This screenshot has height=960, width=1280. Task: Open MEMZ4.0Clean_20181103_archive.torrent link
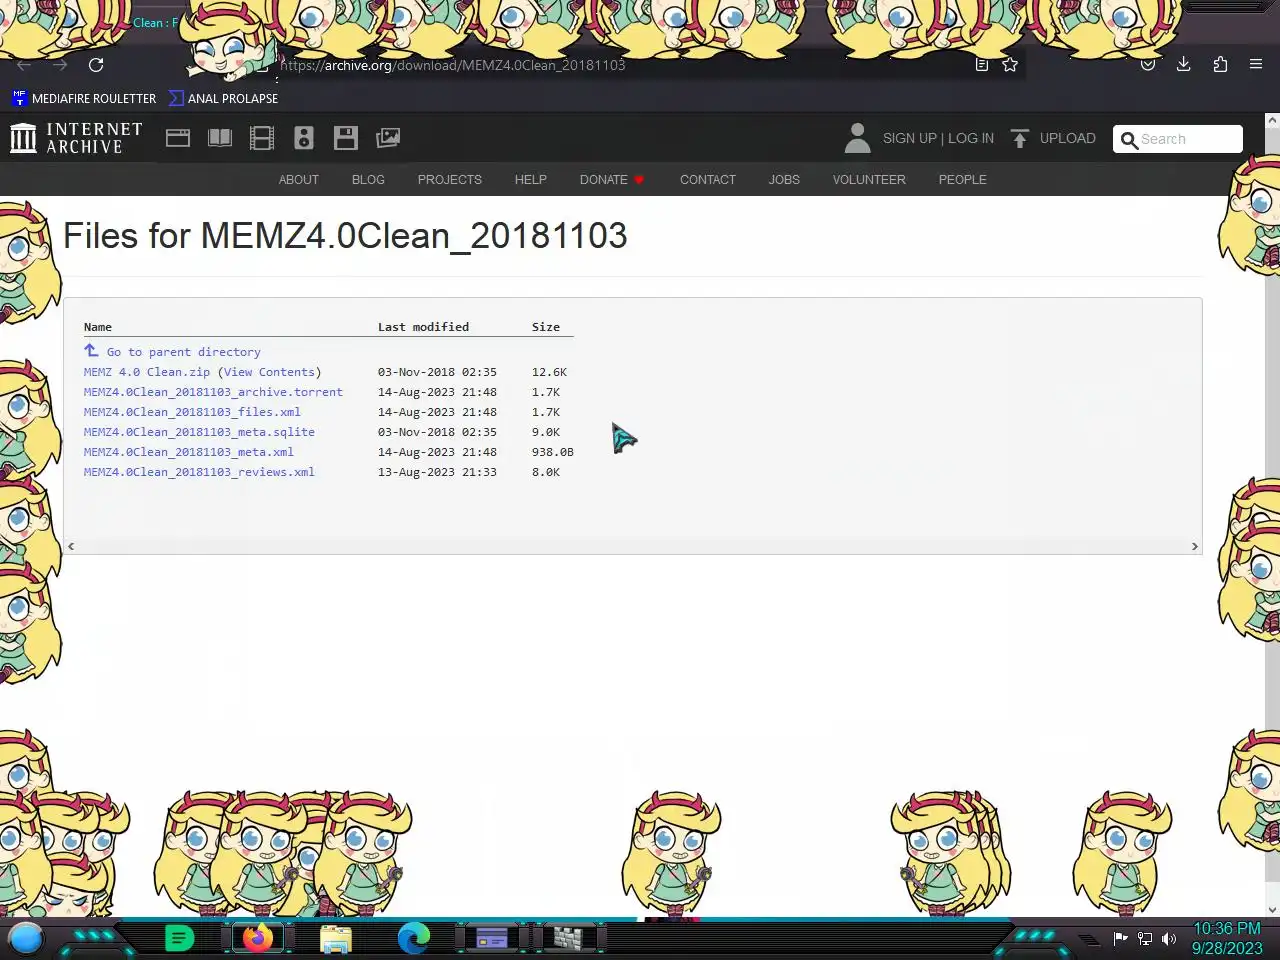tap(213, 392)
